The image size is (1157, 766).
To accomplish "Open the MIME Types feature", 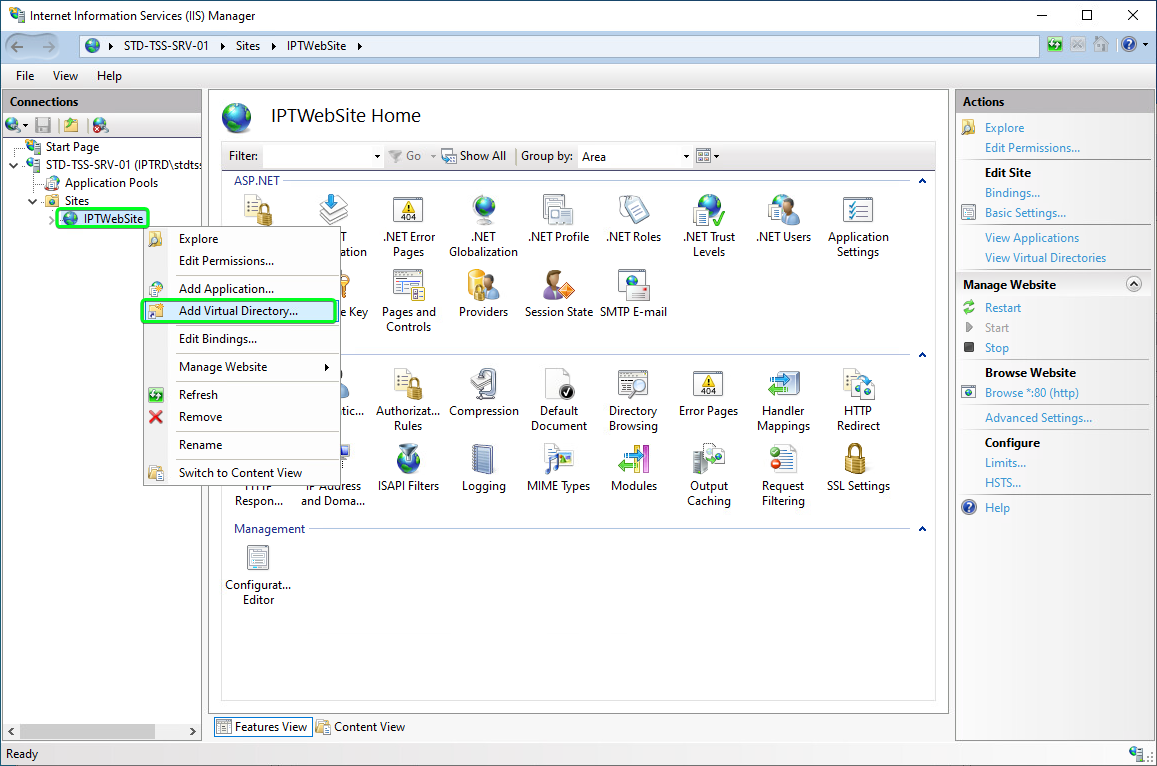I will [559, 469].
